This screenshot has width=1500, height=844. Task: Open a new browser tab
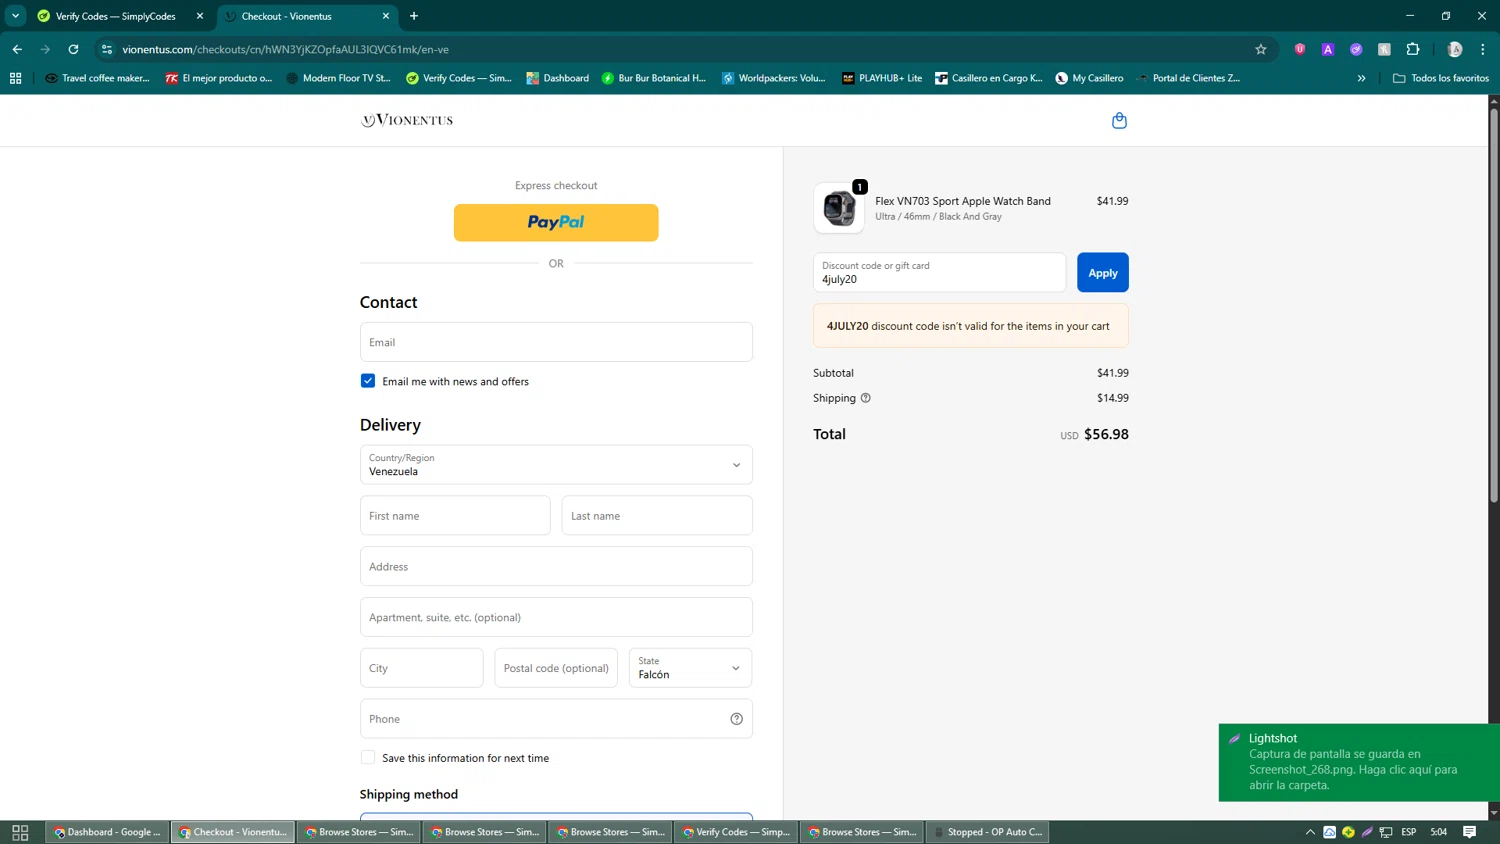[414, 16]
